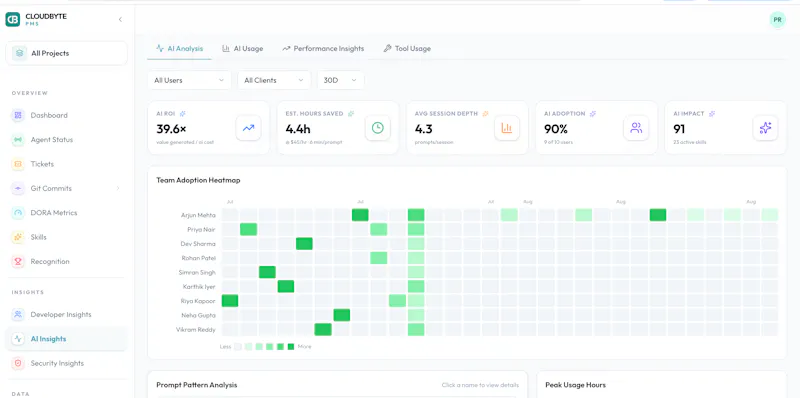
Task: Click the AI Insights pulse icon
Action: tap(18, 339)
